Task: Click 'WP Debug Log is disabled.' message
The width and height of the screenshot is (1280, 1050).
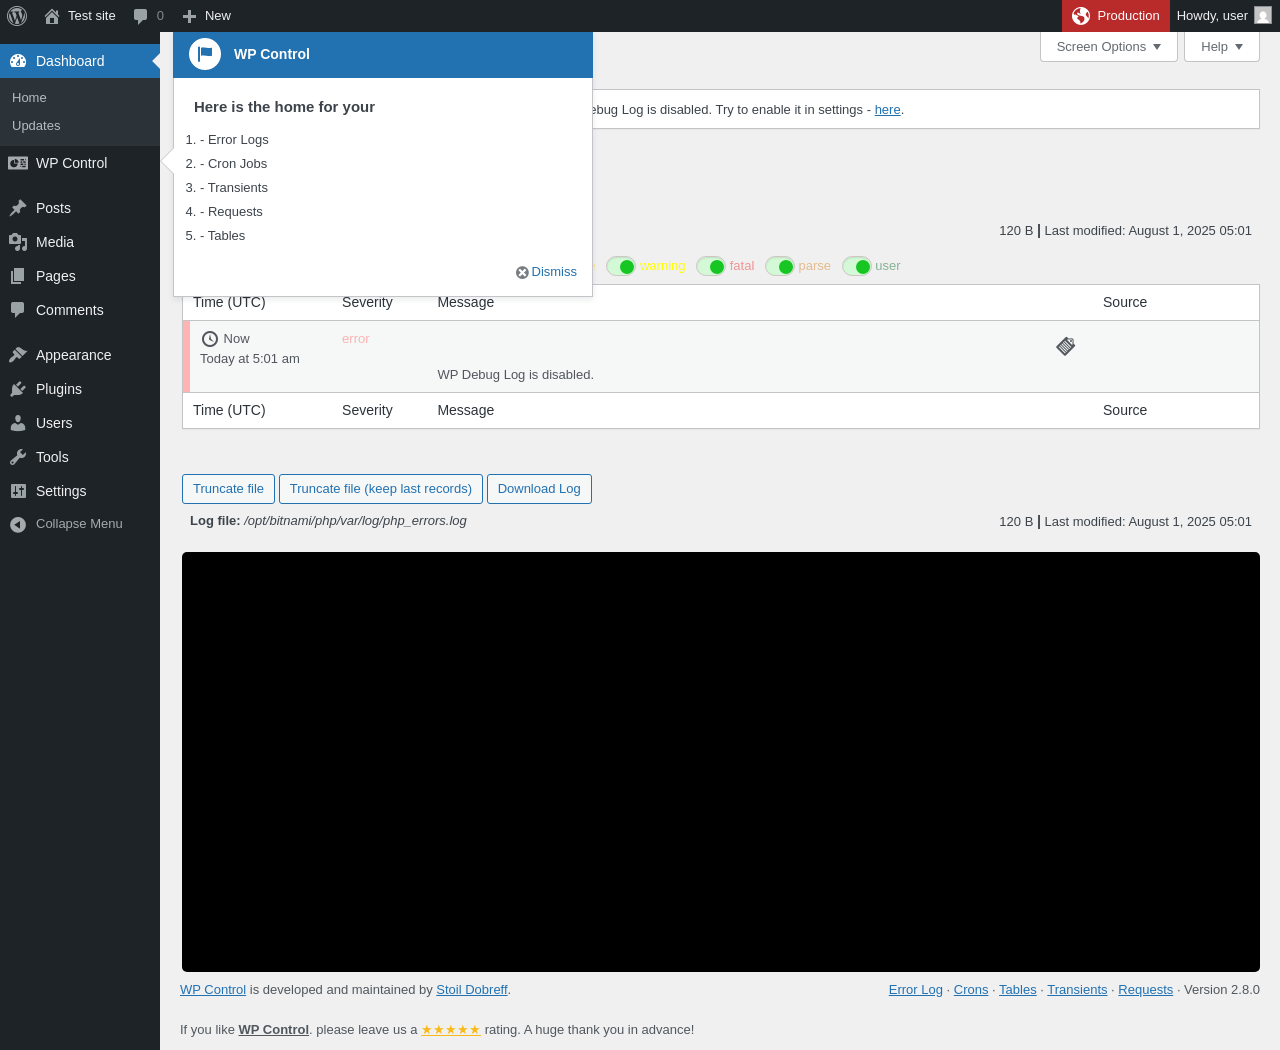Action: coord(516,375)
